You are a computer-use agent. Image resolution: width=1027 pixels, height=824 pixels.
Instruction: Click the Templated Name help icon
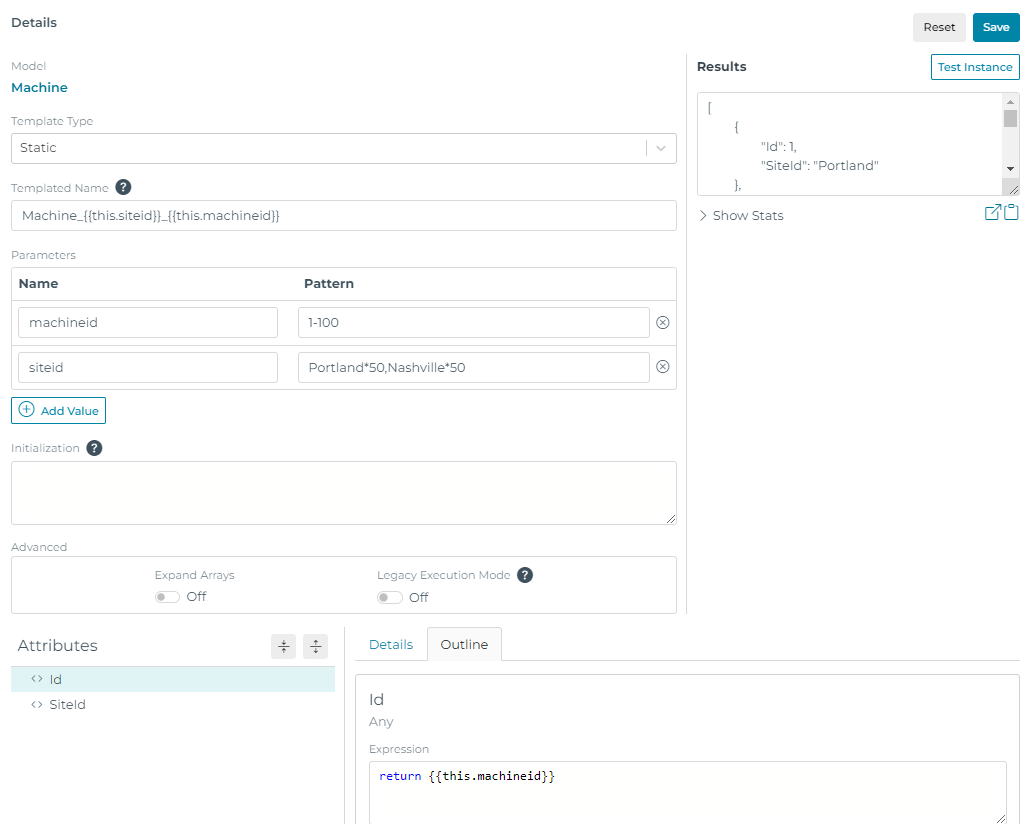click(123, 187)
